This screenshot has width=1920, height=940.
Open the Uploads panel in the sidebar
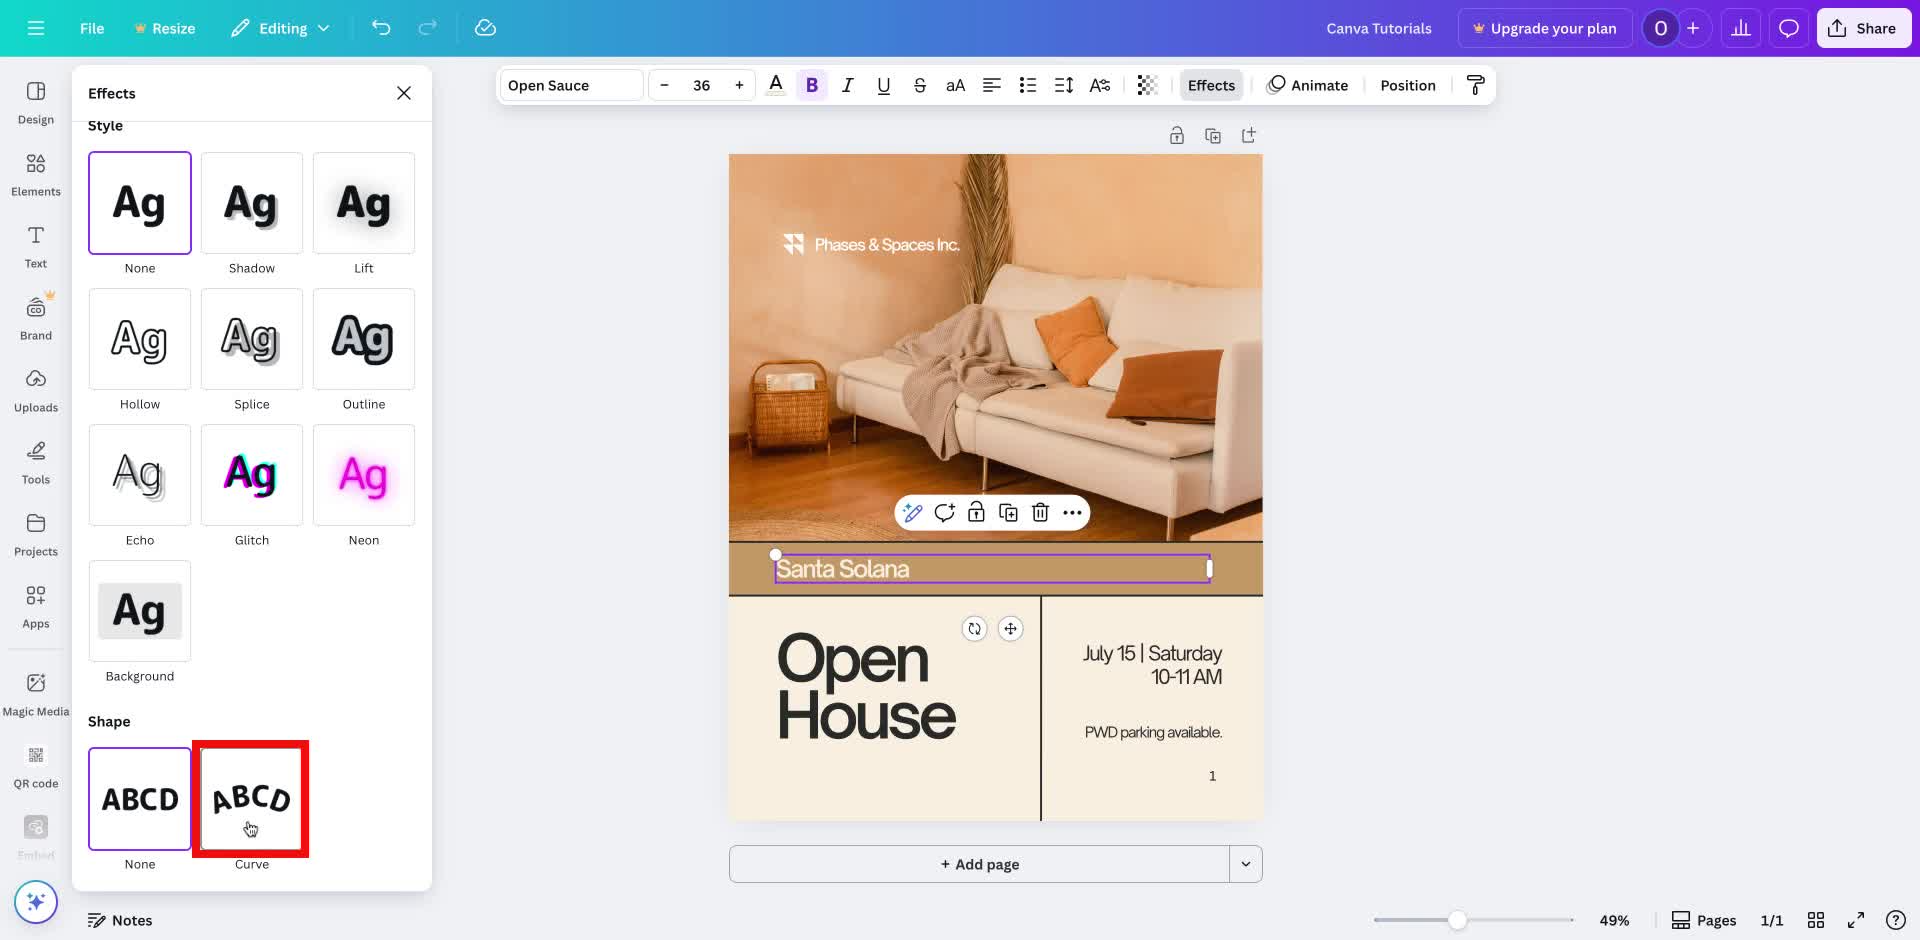[x=35, y=390]
